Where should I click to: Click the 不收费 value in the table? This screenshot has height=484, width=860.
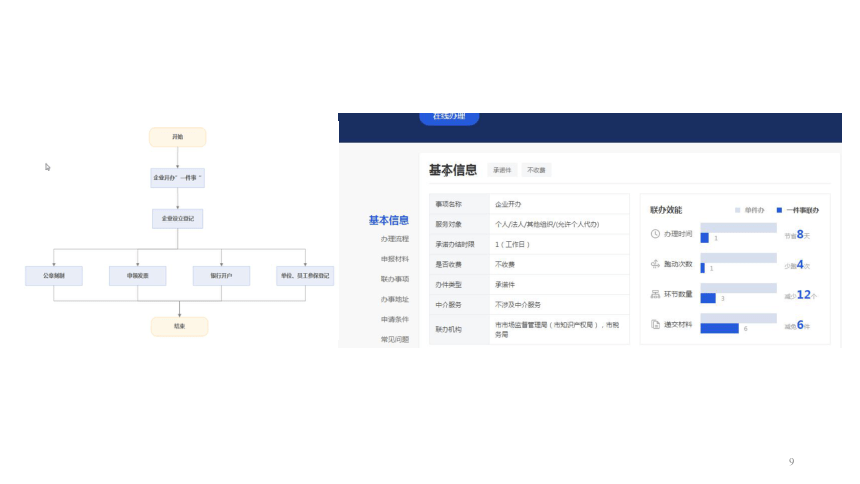tap(559, 264)
